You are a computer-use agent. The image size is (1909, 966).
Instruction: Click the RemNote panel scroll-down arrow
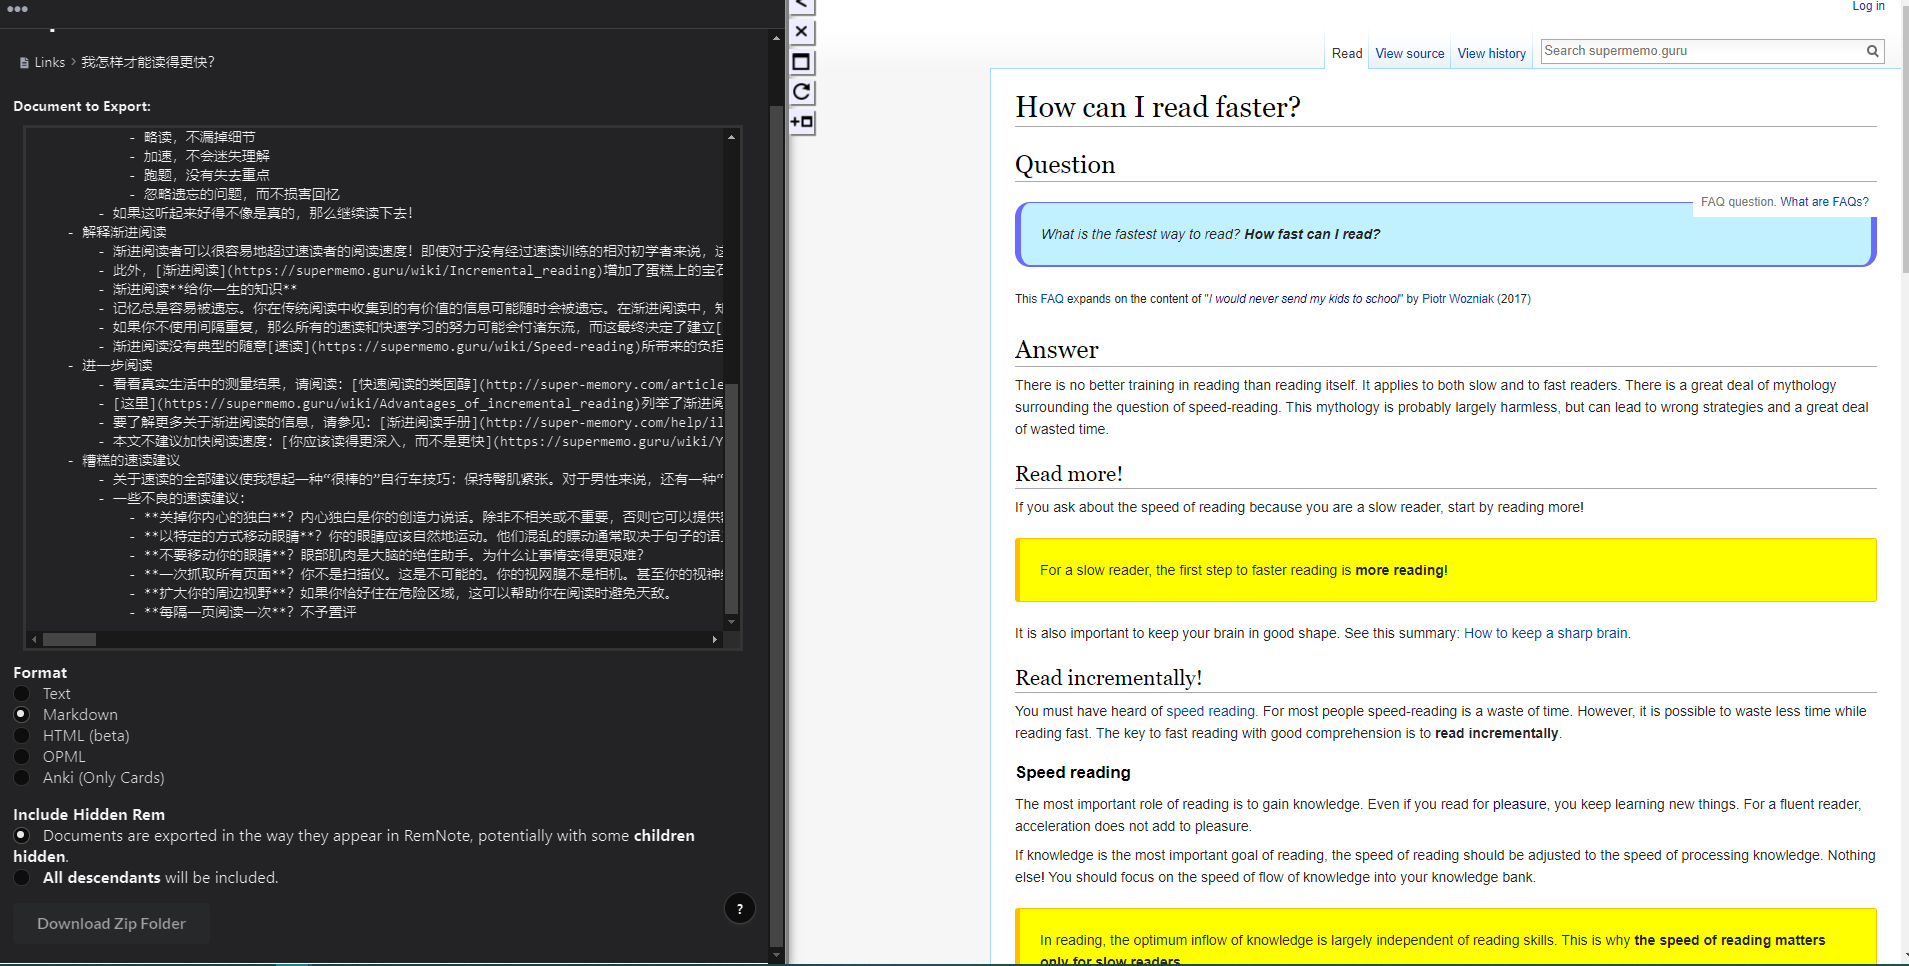pos(777,956)
